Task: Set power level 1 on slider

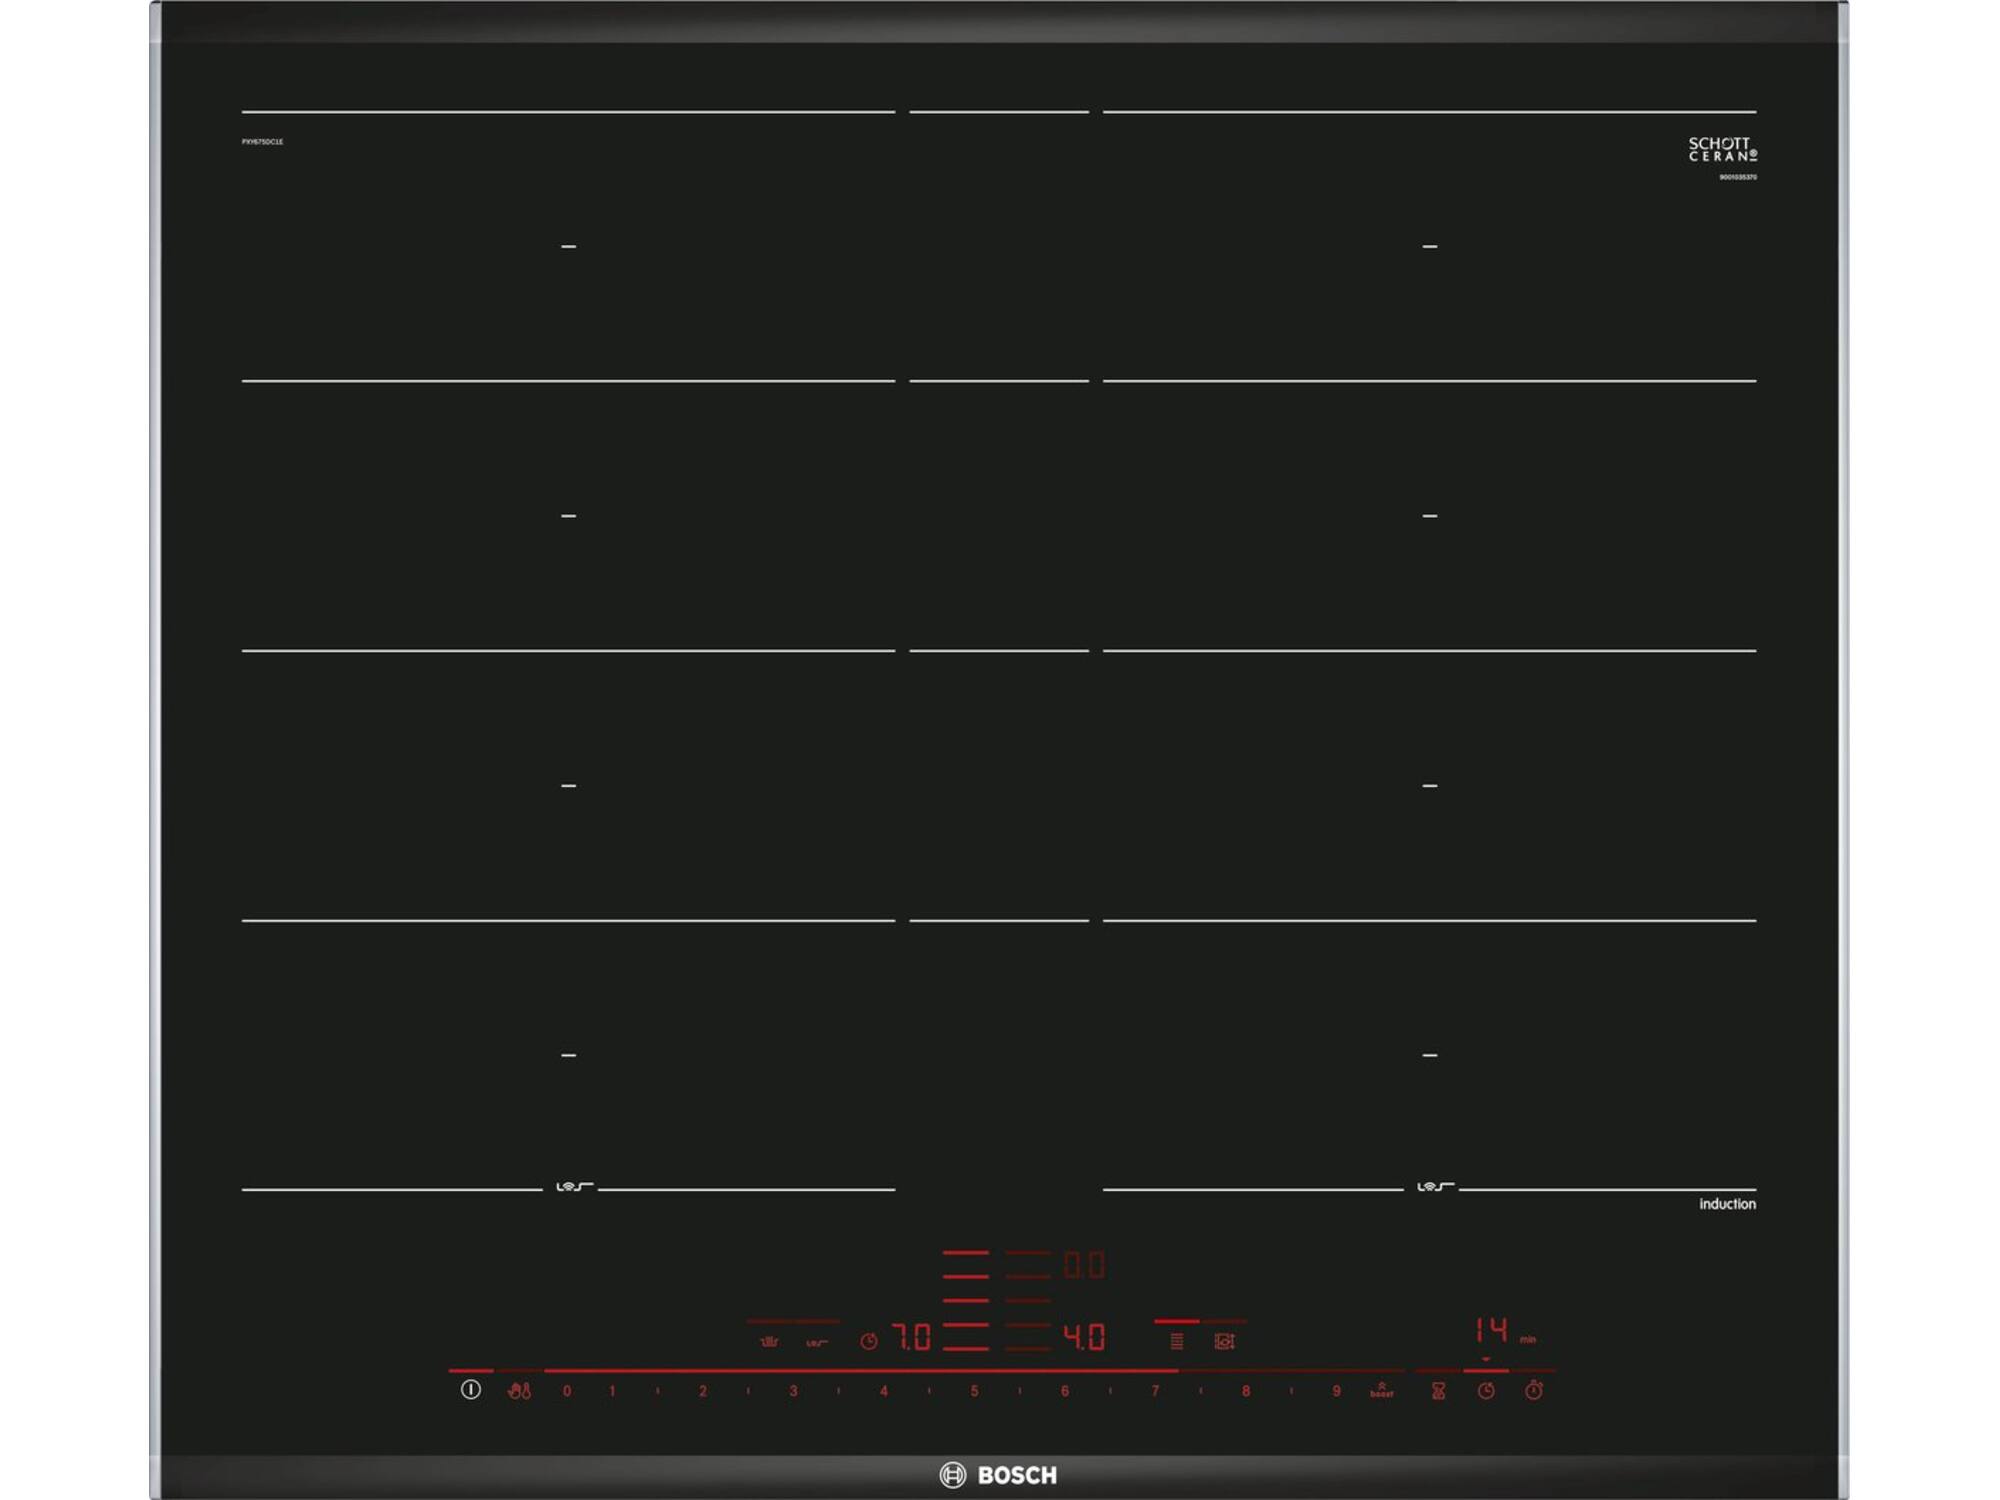Action: coord(612,1391)
